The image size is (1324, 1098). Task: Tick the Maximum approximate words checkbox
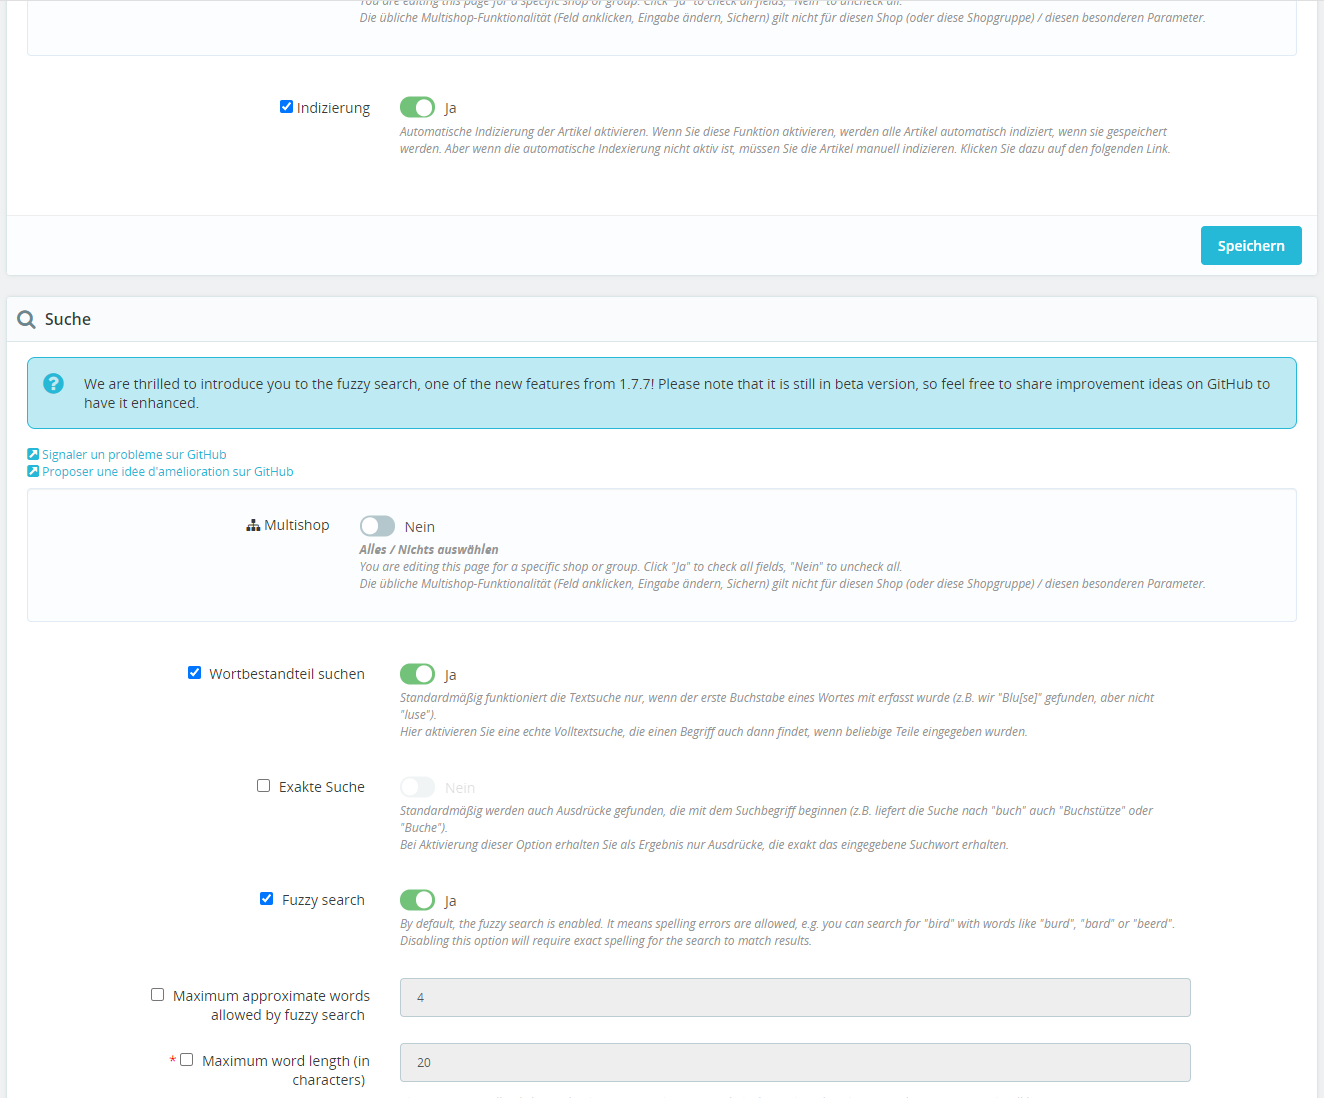[157, 995]
